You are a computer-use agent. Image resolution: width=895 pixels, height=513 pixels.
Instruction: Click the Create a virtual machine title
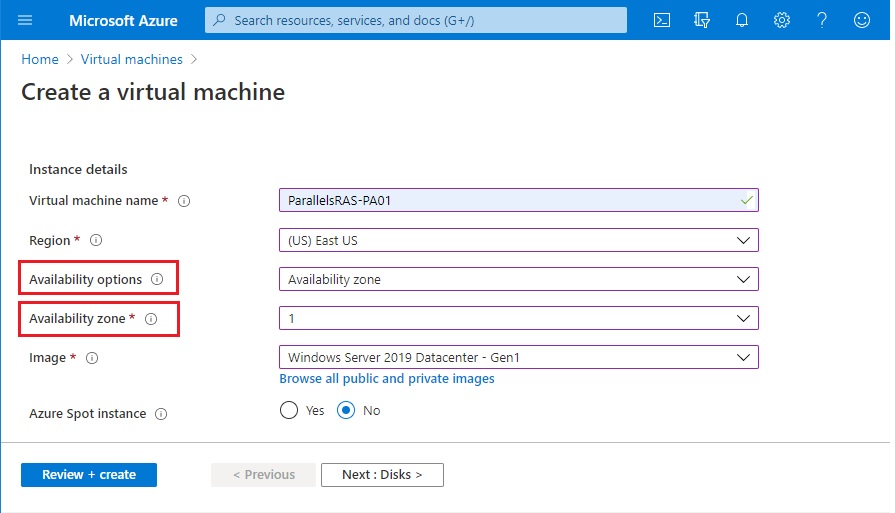[153, 92]
